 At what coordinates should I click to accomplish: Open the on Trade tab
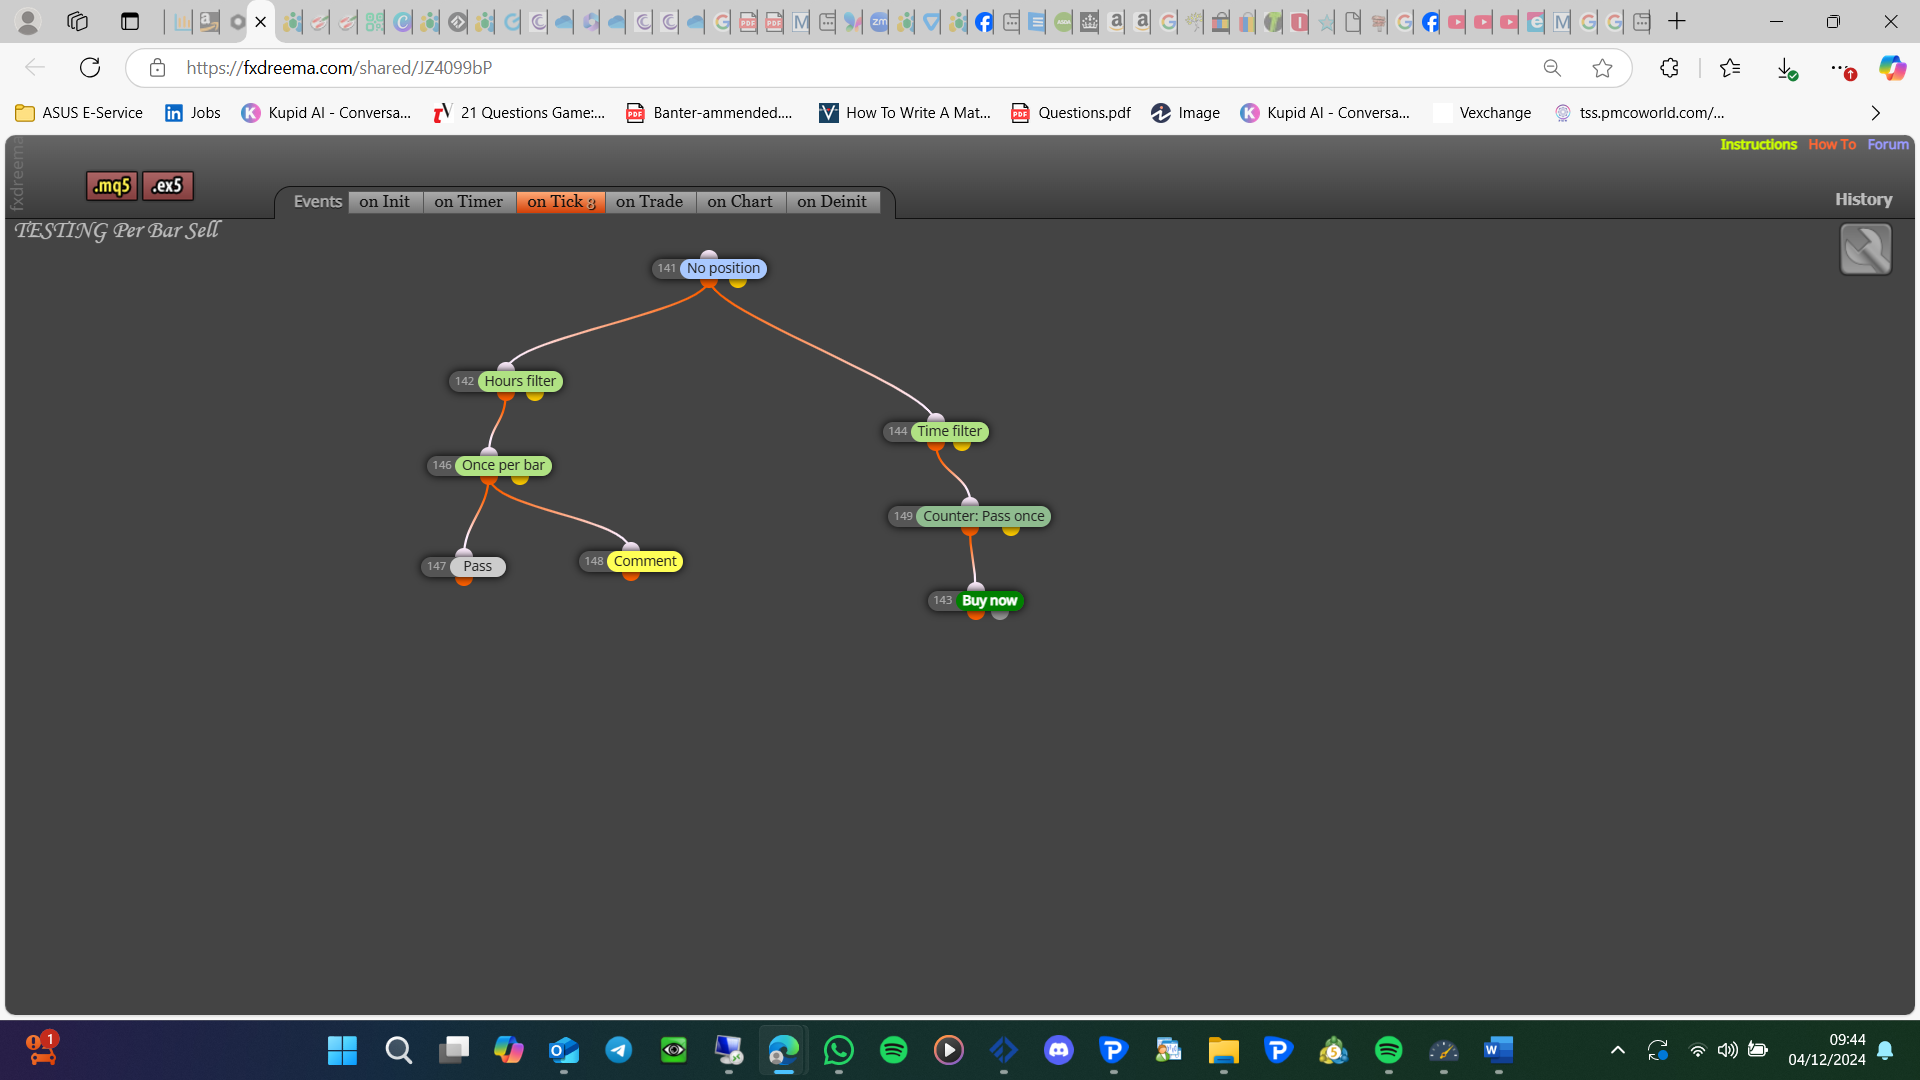[x=650, y=202]
